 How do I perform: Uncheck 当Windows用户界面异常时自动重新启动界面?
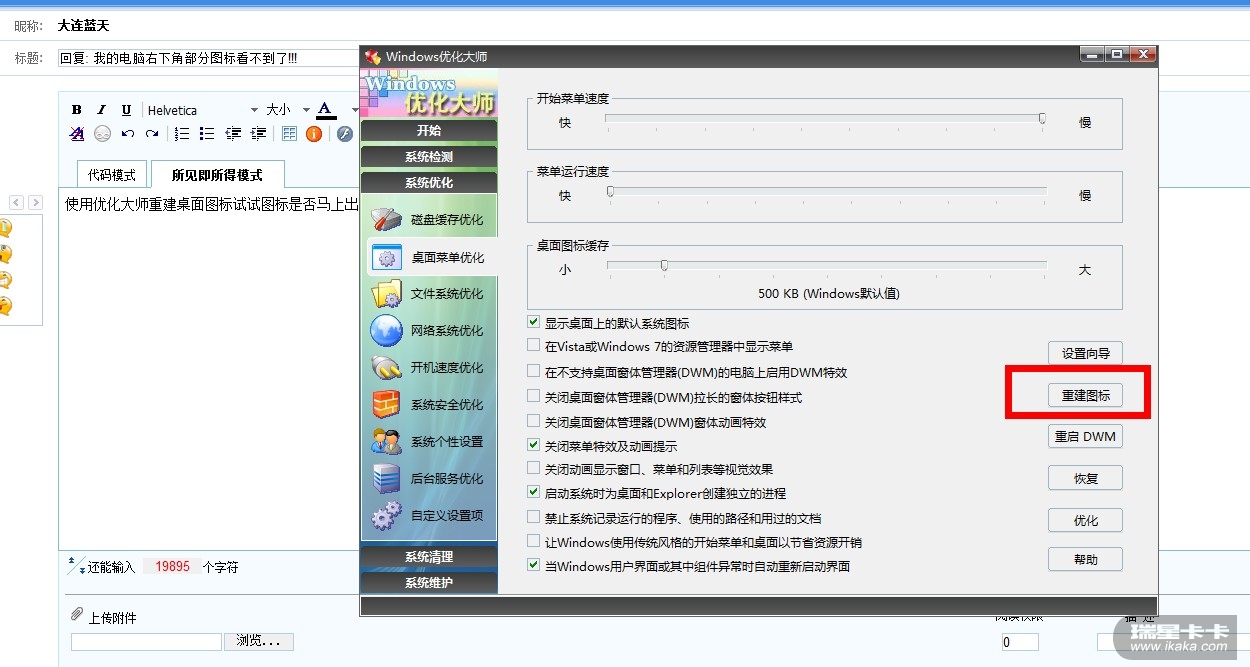[533, 565]
